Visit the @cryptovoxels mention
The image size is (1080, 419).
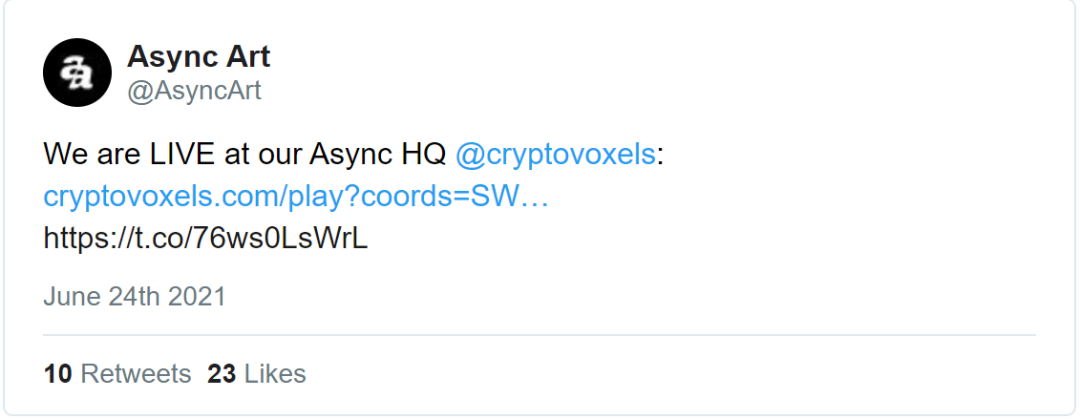coord(555,154)
